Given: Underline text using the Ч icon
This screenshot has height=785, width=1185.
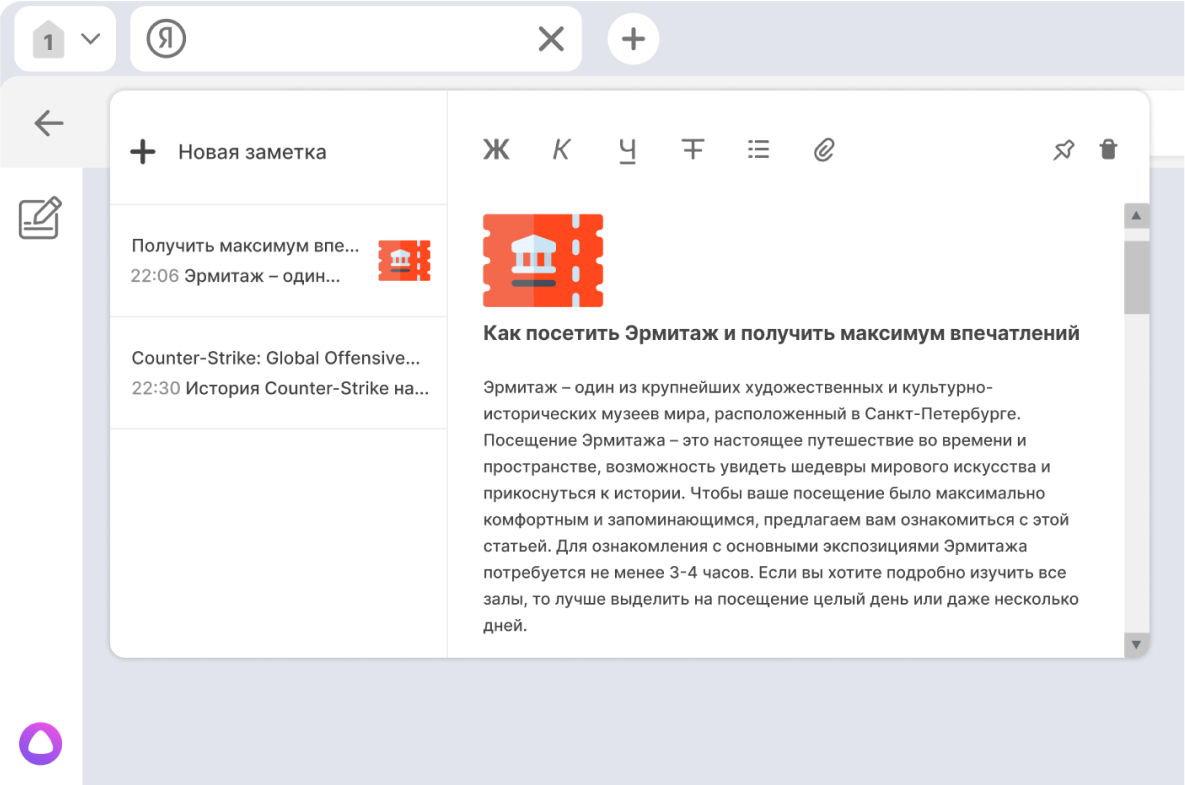Looking at the screenshot, I should (x=627, y=149).
